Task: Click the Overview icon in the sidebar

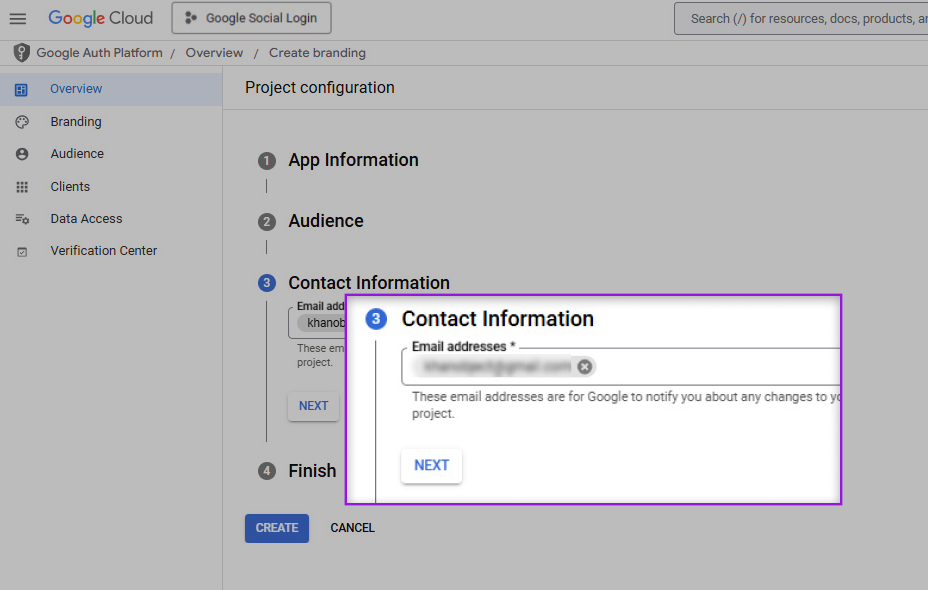Action: [x=22, y=89]
